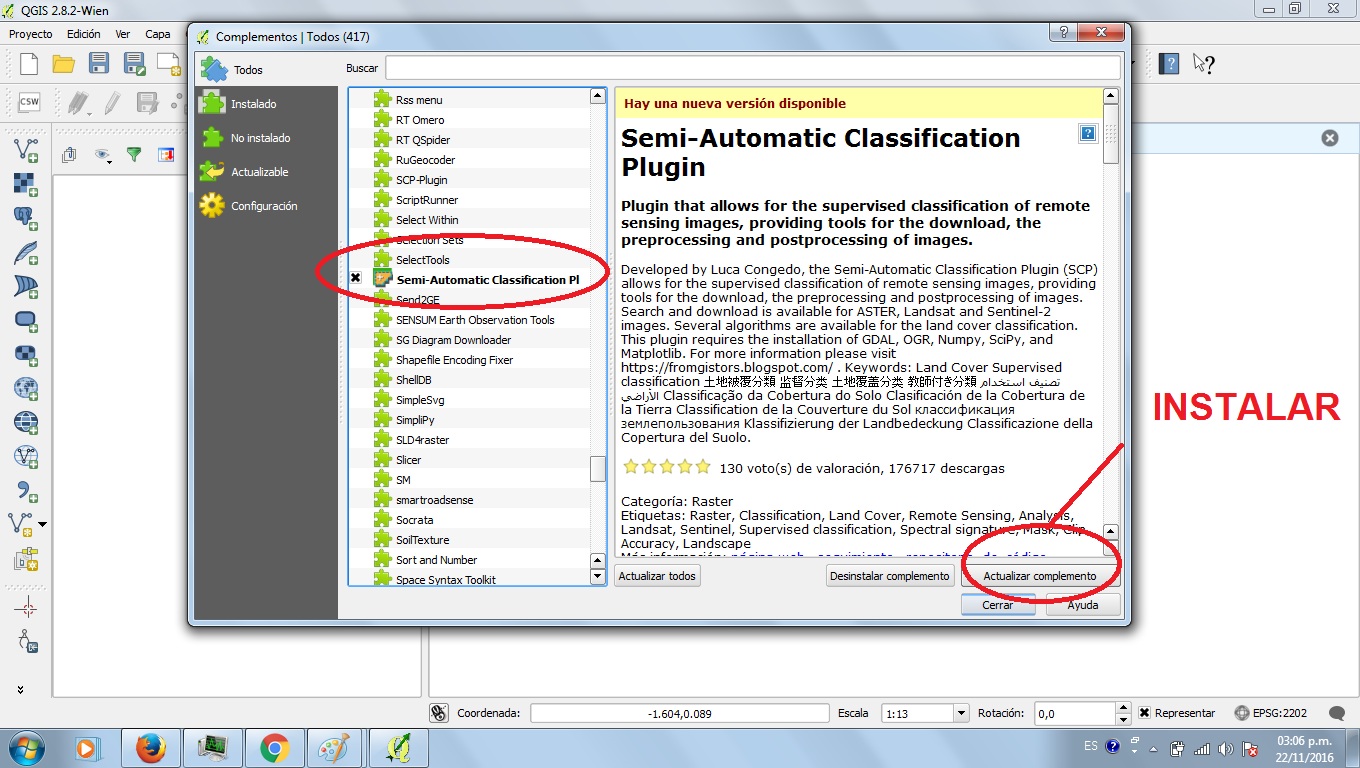The width and height of the screenshot is (1360, 768).
Task: Open the Escala scale dropdown
Action: click(x=961, y=713)
